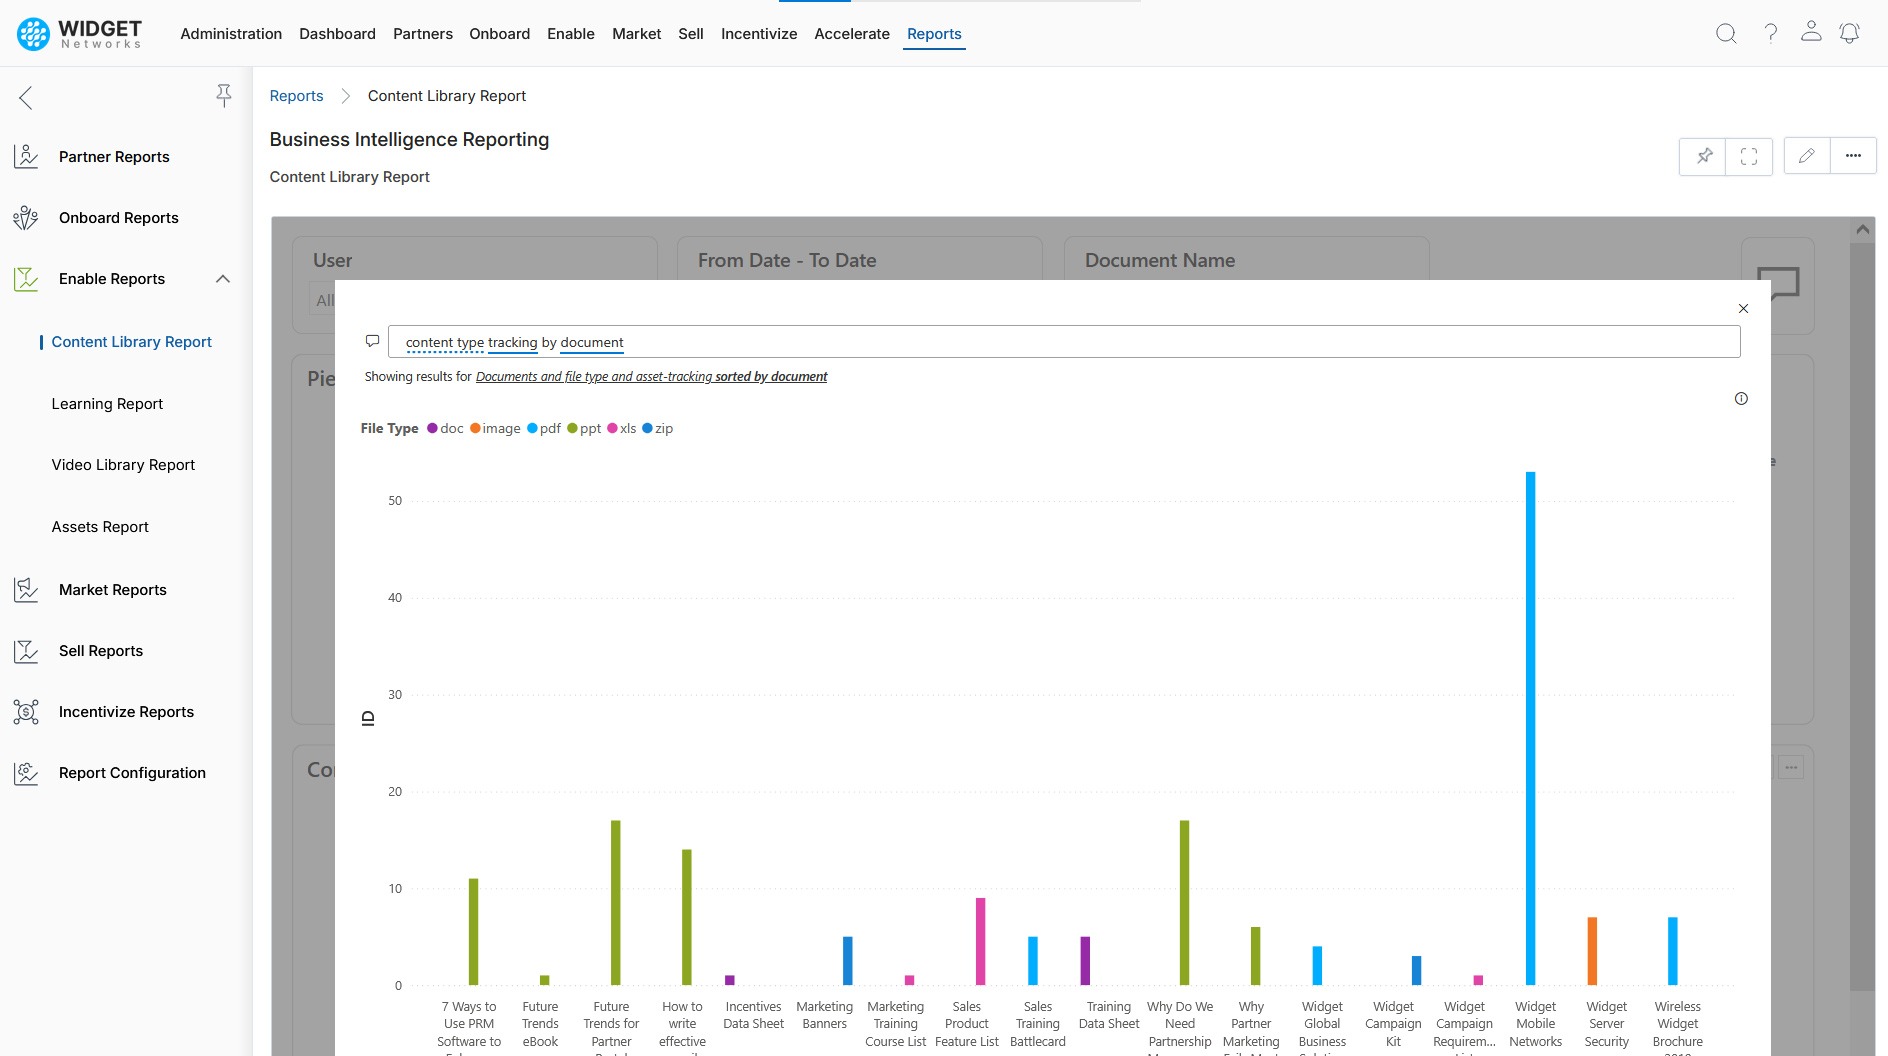Click the Sell Reports icon
Viewport: 1888px width, 1056px height.
pyautogui.click(x=26, y=651)
